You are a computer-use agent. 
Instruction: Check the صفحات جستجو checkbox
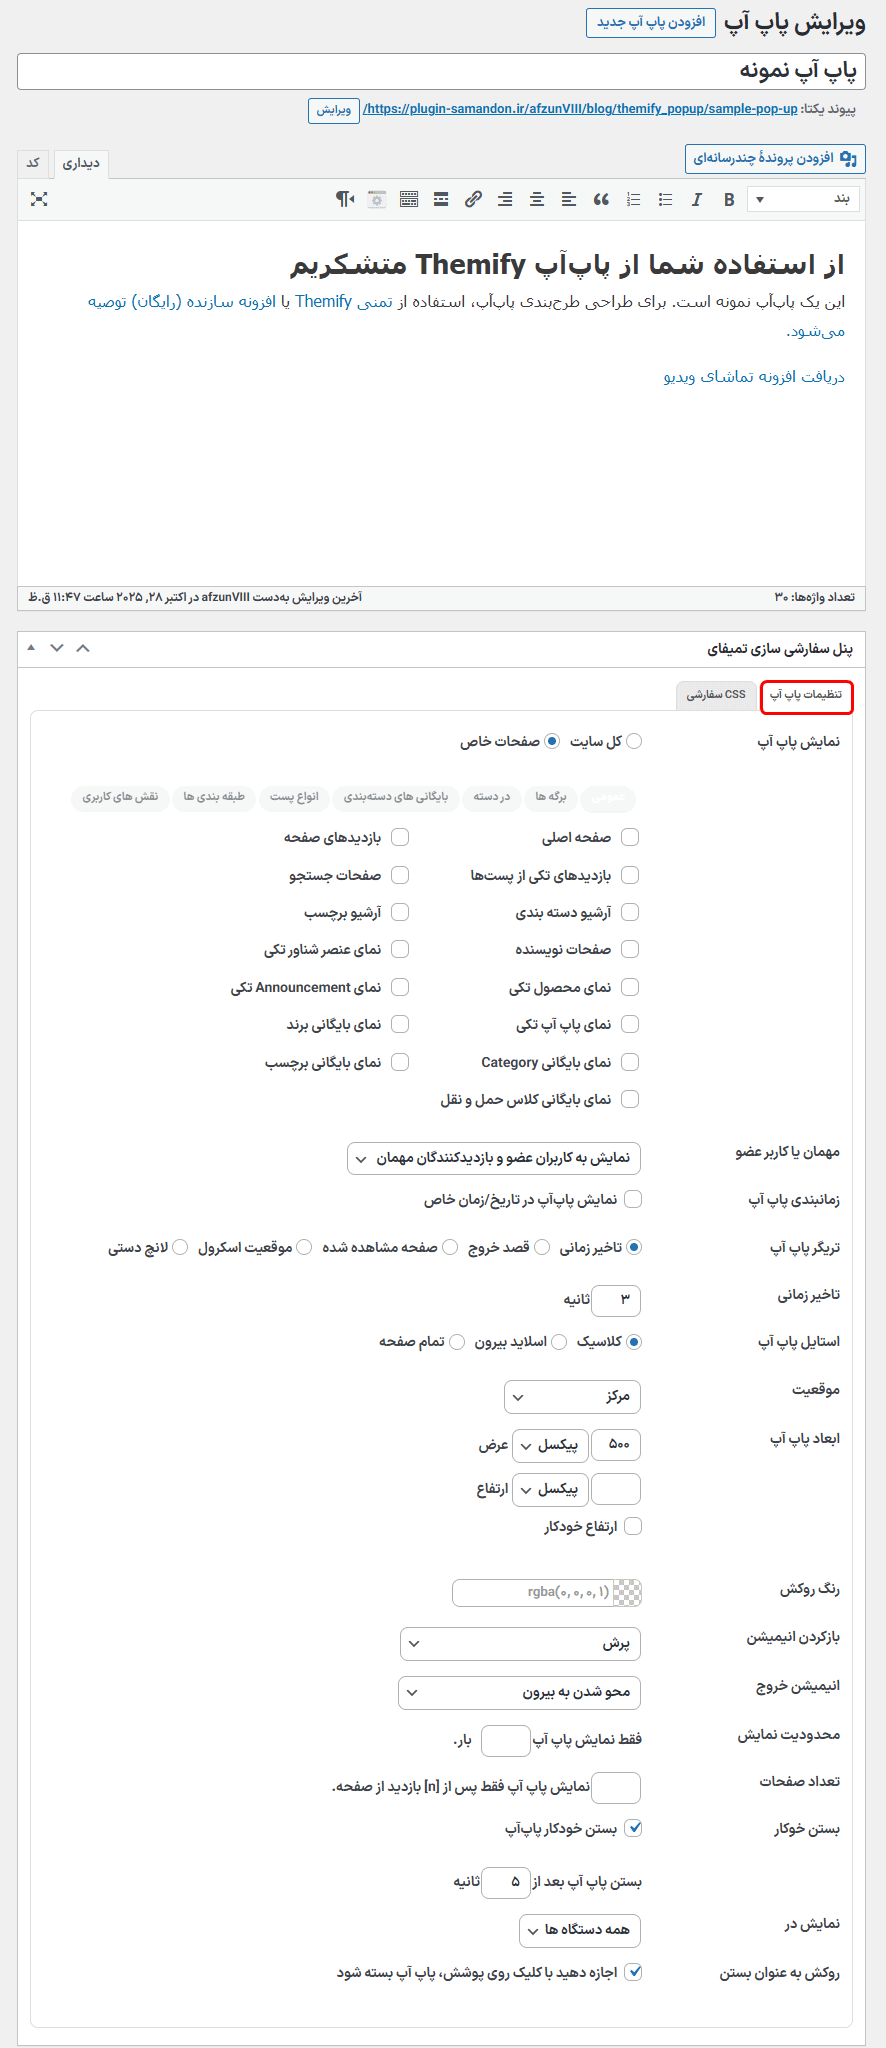(400, 875)
